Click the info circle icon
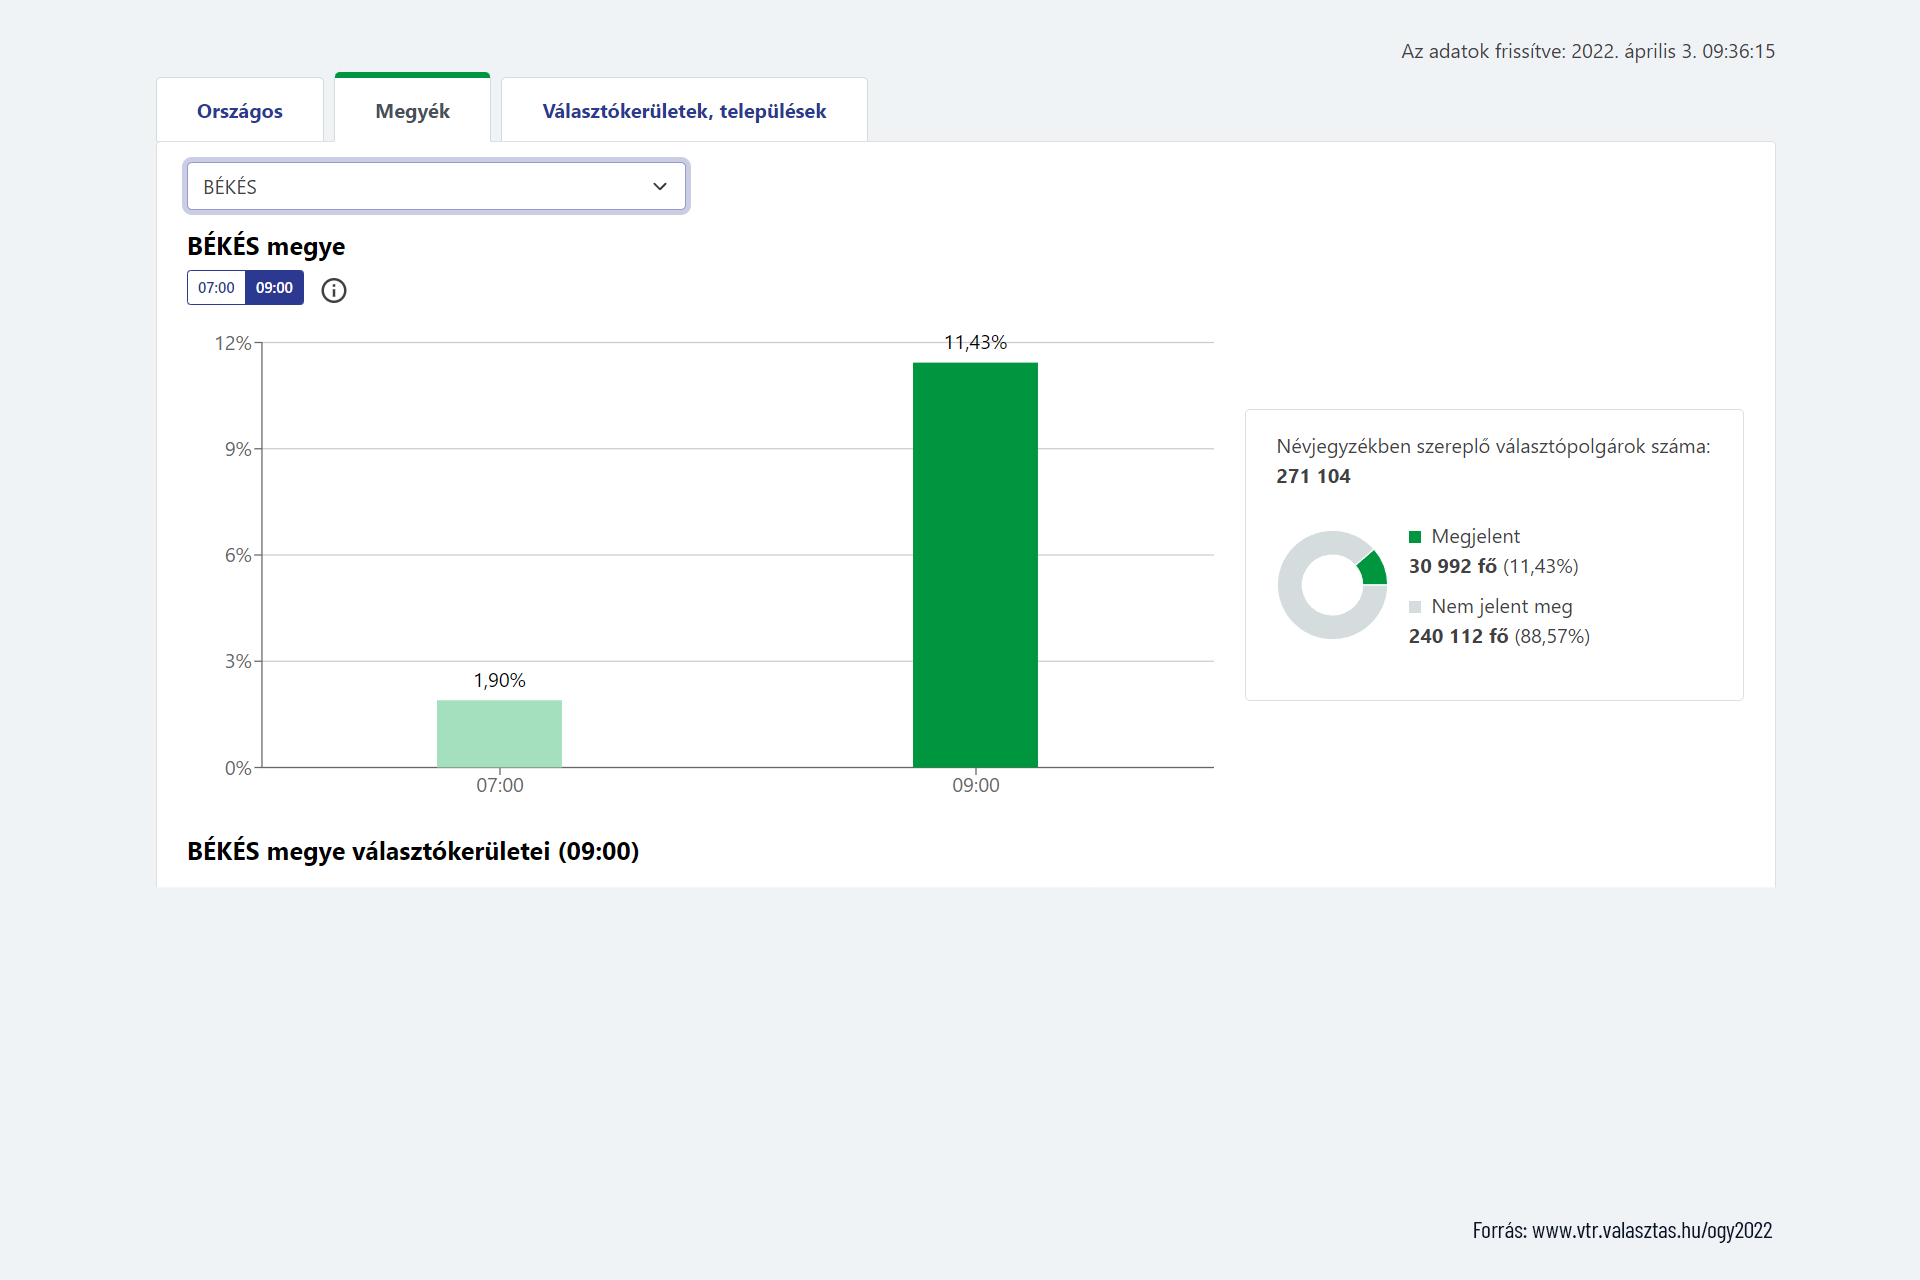Image resolution: width=1920 pixels, height=1280 pixels. click(334, 290)
